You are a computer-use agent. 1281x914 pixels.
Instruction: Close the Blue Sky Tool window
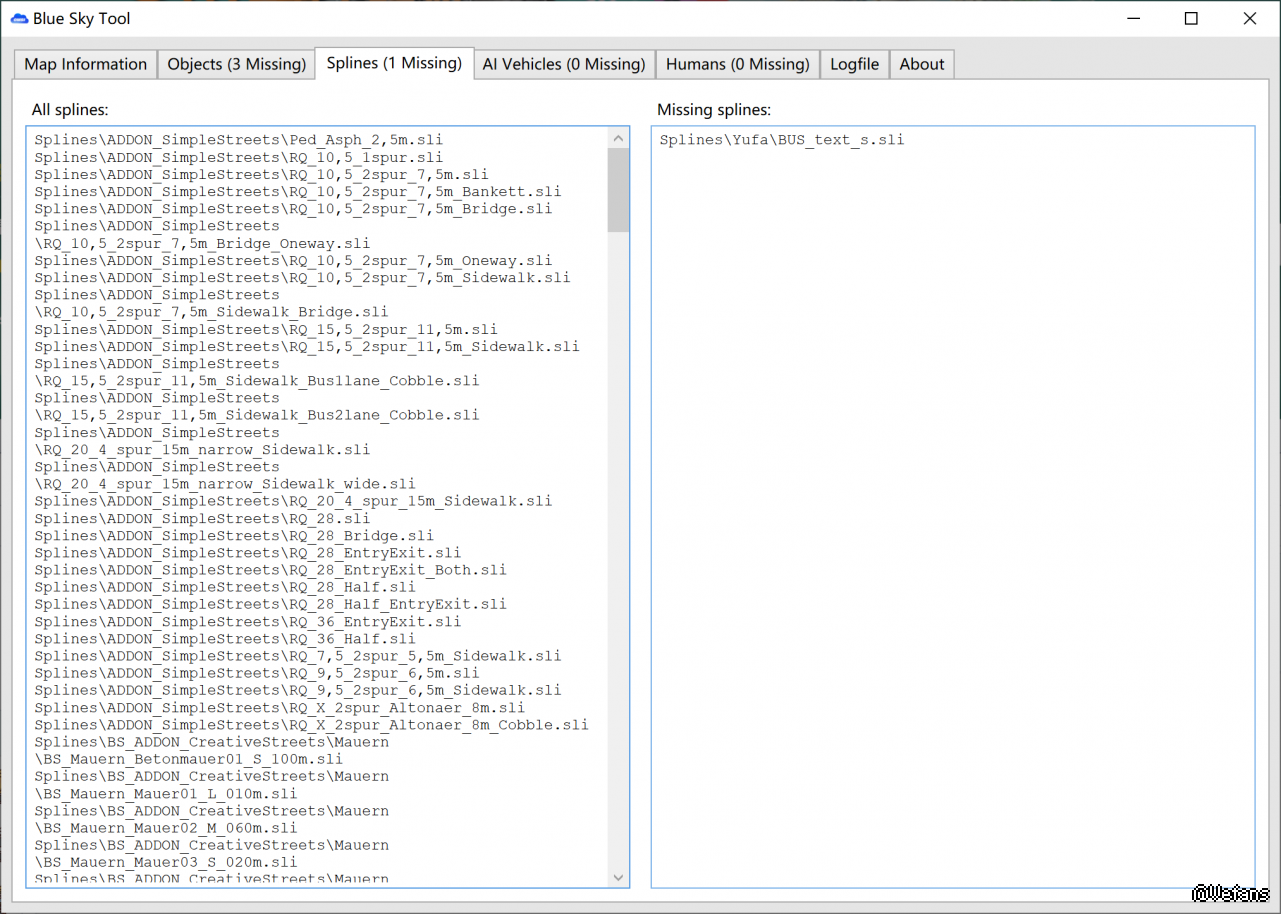tap(1250, 19)
